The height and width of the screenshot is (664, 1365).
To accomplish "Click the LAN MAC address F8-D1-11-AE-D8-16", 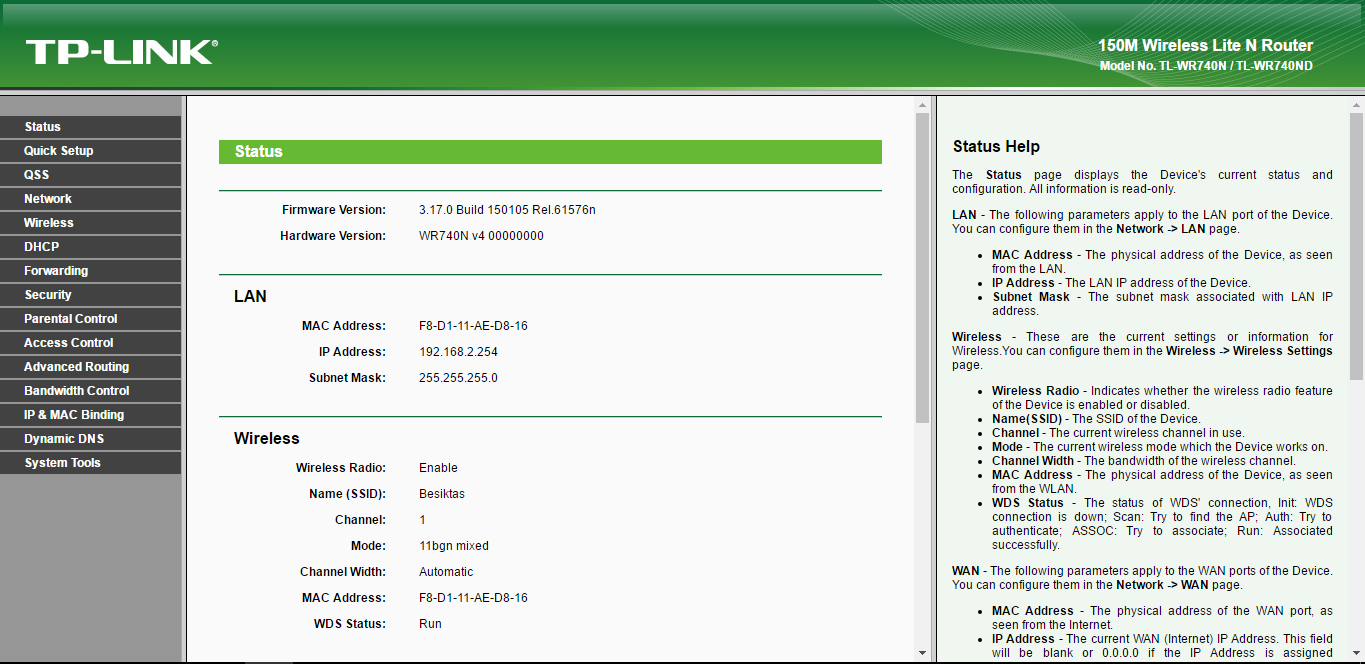I will pos(473,326).
